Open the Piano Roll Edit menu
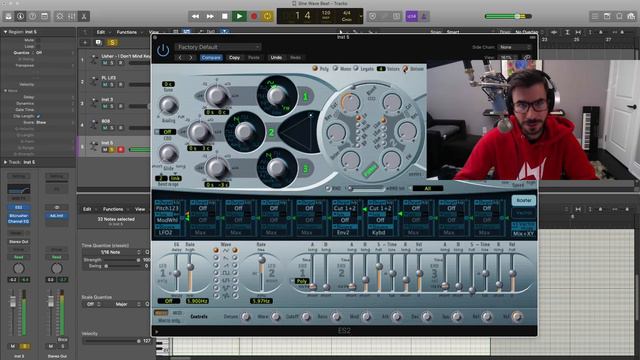 (x=87, y=209)
